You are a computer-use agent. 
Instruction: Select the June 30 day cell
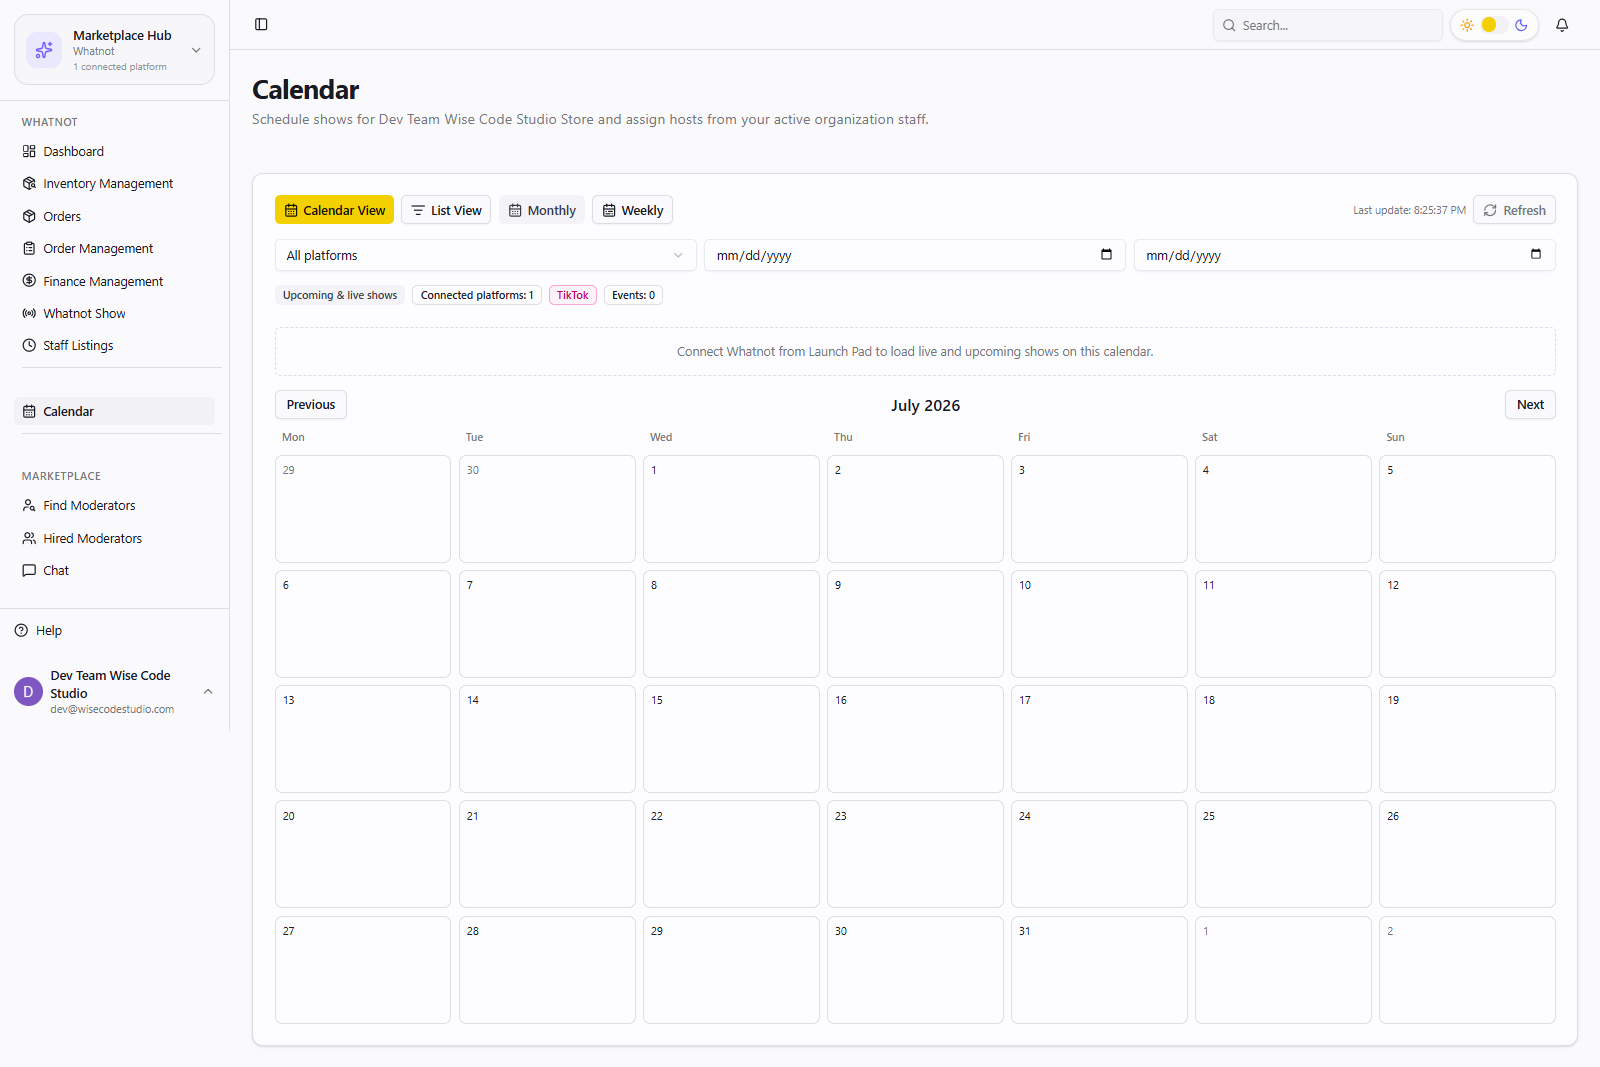pyautogui.click(x=547, y=509)
